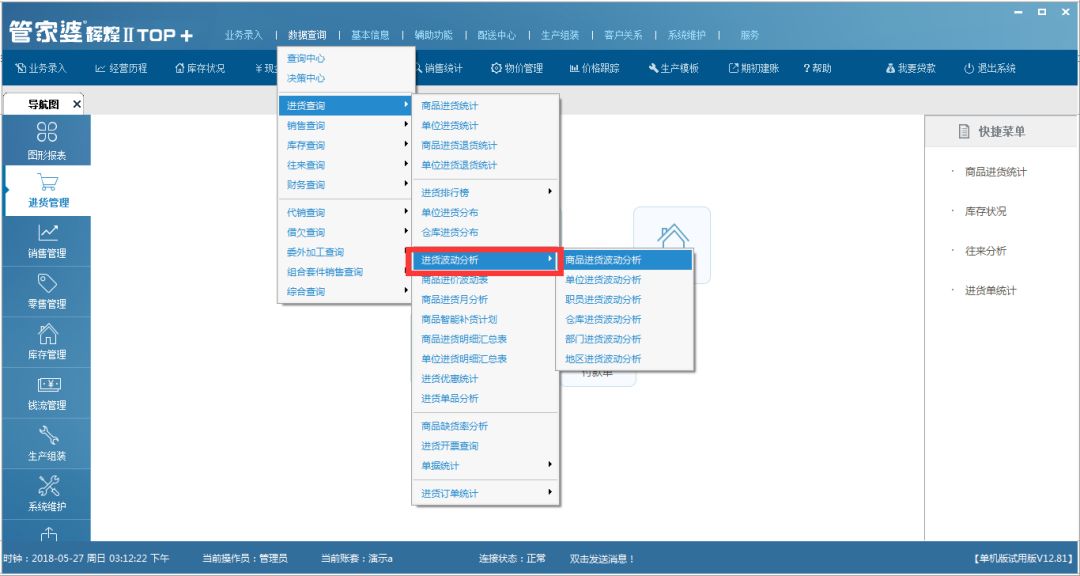The image size is (1080, 576).
Task: Select 生产组装 wrench icon
Action: [x=46, y=444]
